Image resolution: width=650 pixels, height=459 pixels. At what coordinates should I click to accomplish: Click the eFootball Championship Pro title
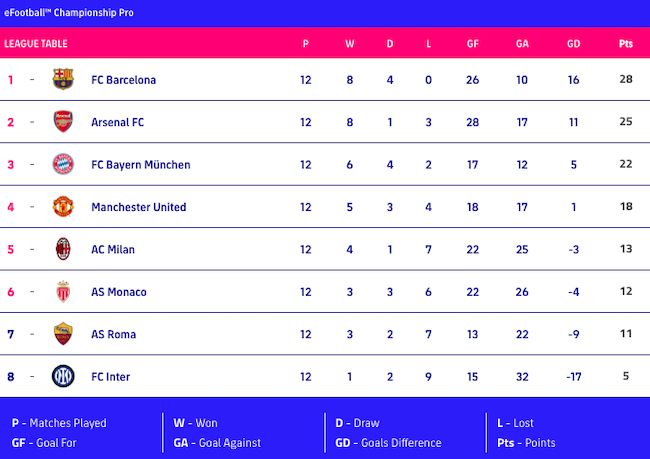pyautogui.click(x=69, y=13)
